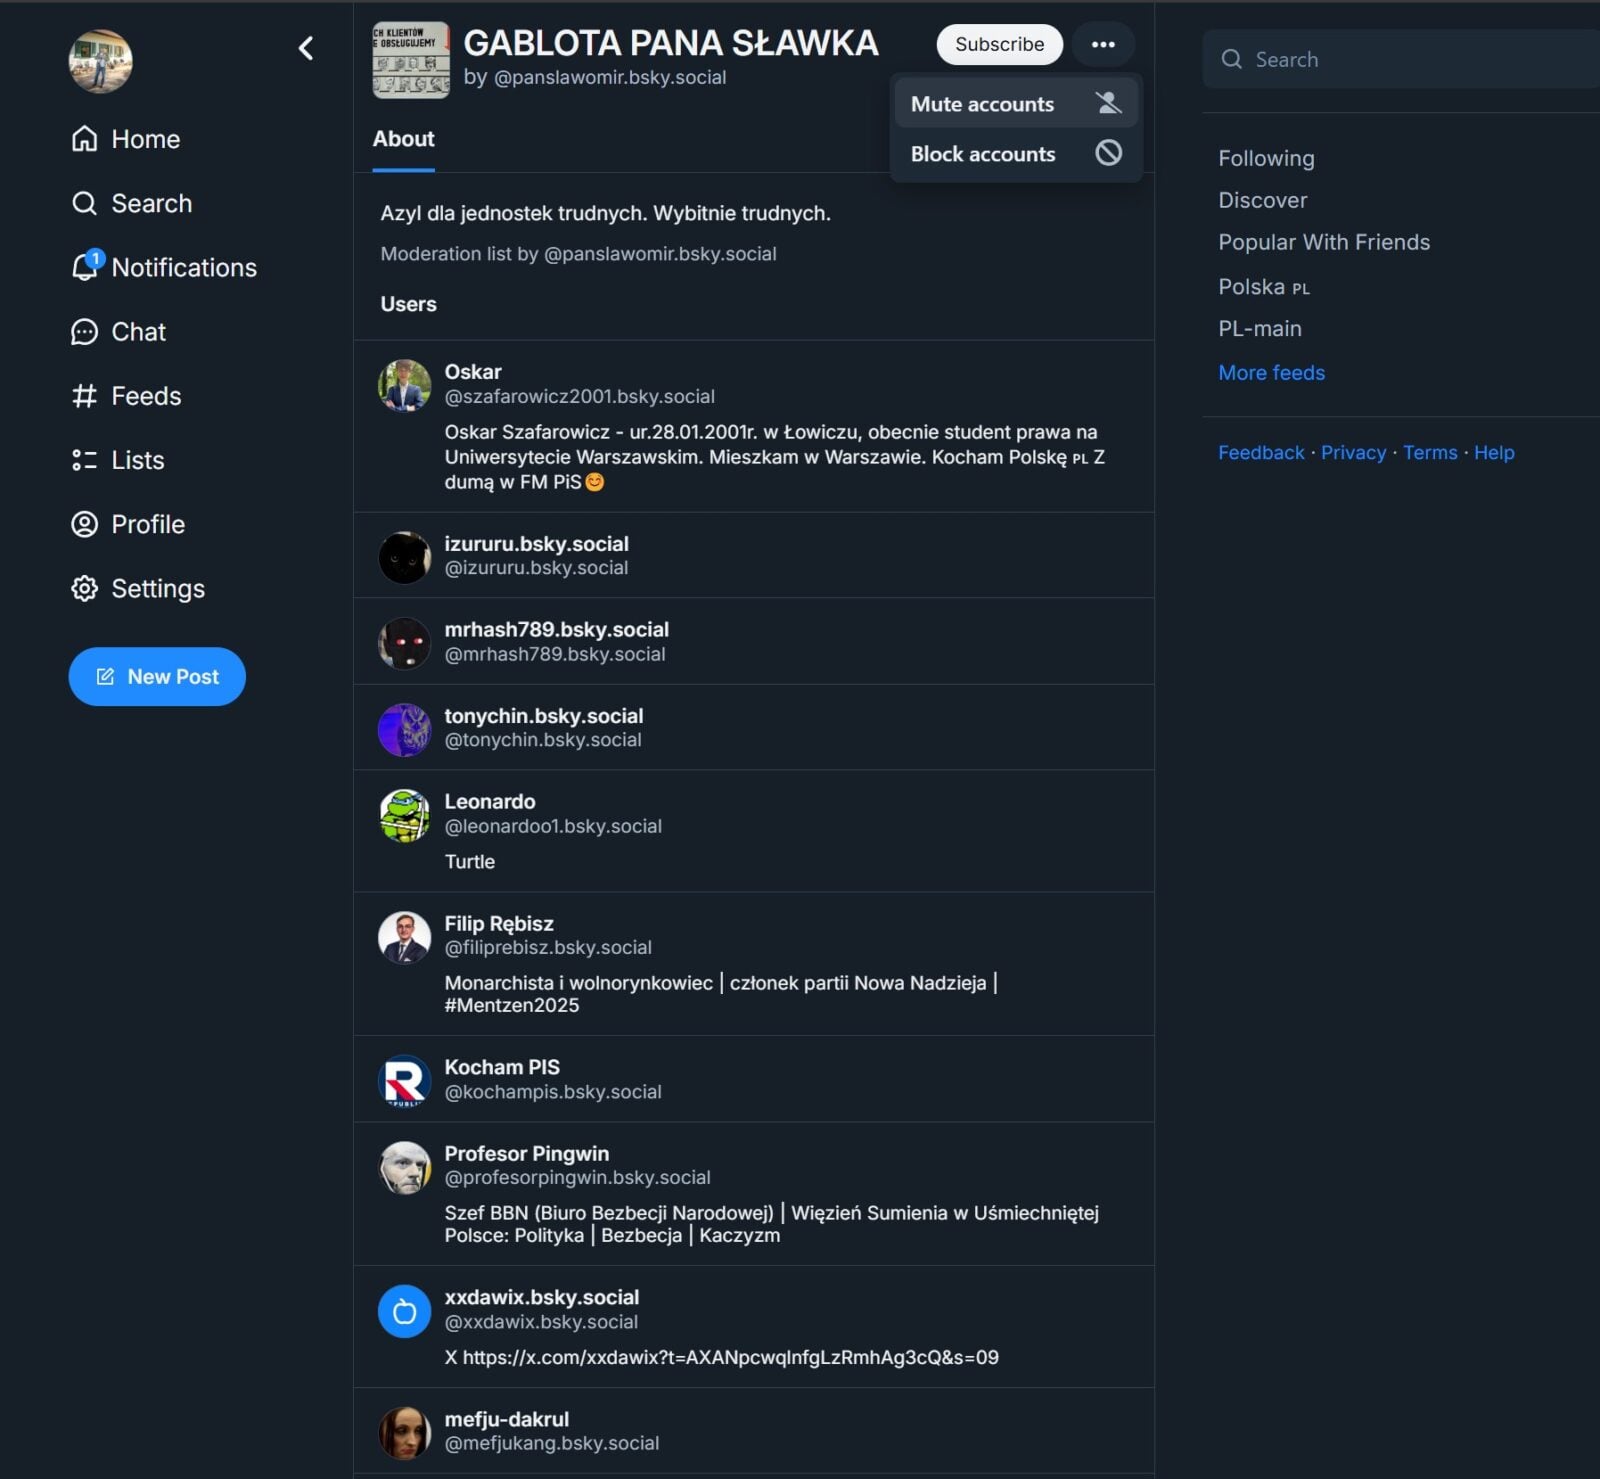Open Settings gear icon
Viewport: 1600px width, 1479px height.
pyautogui.click(x=85, y=588)
